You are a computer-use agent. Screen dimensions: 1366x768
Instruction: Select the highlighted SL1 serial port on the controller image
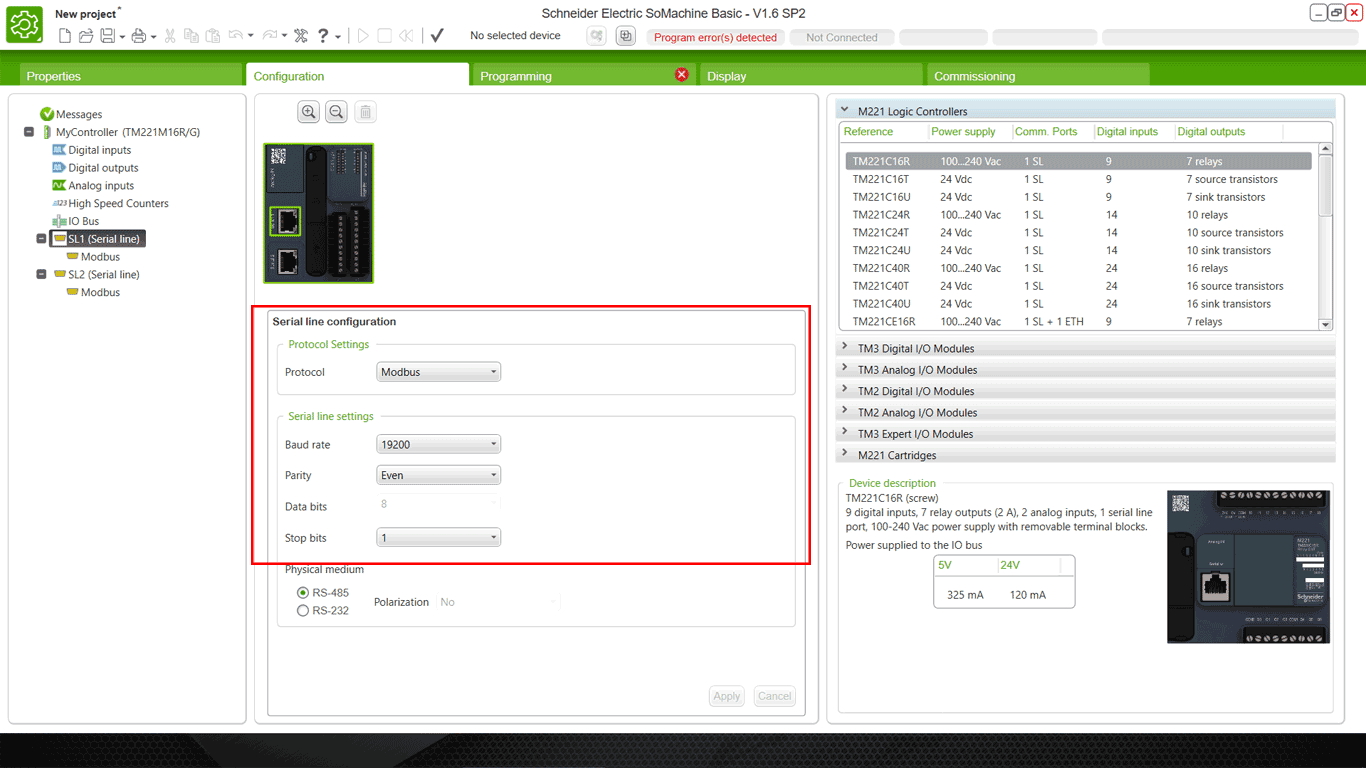[287, 221]
